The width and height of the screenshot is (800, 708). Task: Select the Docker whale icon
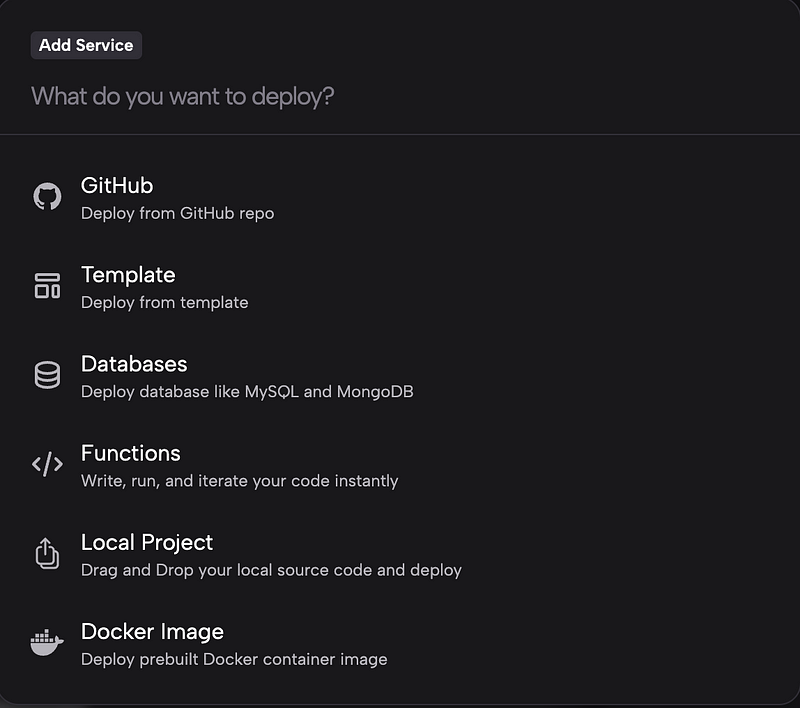coord(47,642)
